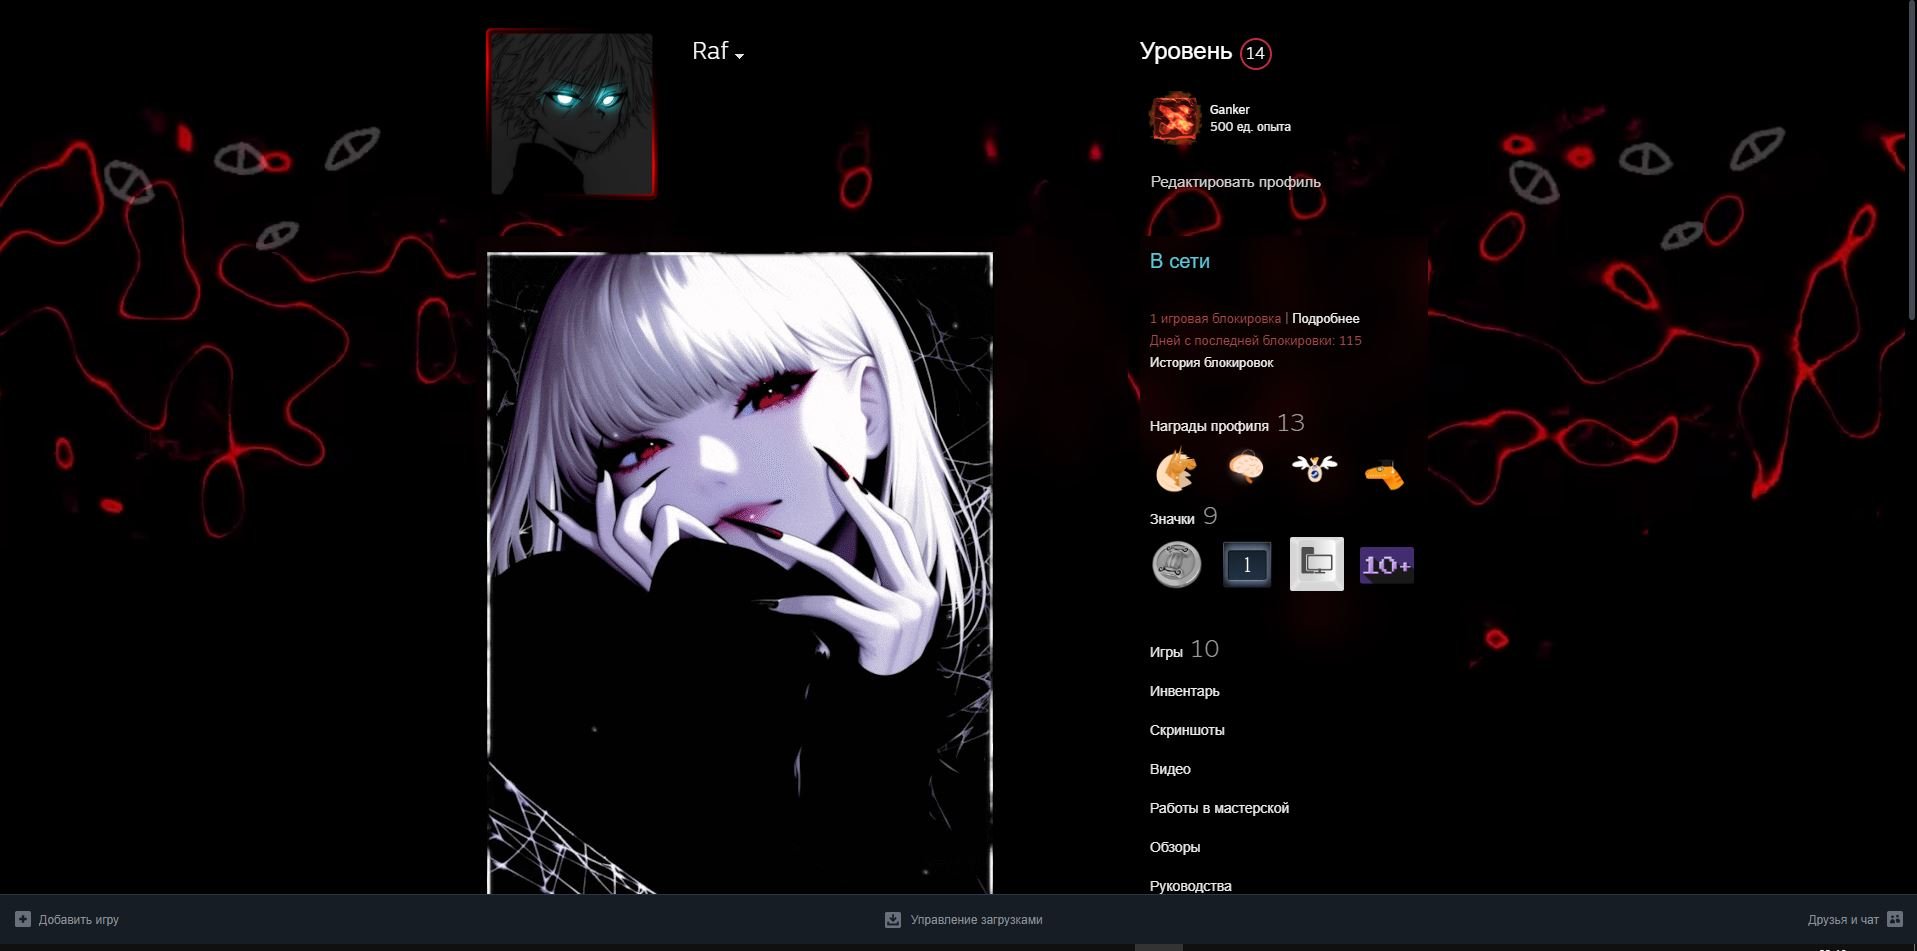Click the horse-head profile award icon
This screenshot has width=1917, height=951.
point(1176,469)
